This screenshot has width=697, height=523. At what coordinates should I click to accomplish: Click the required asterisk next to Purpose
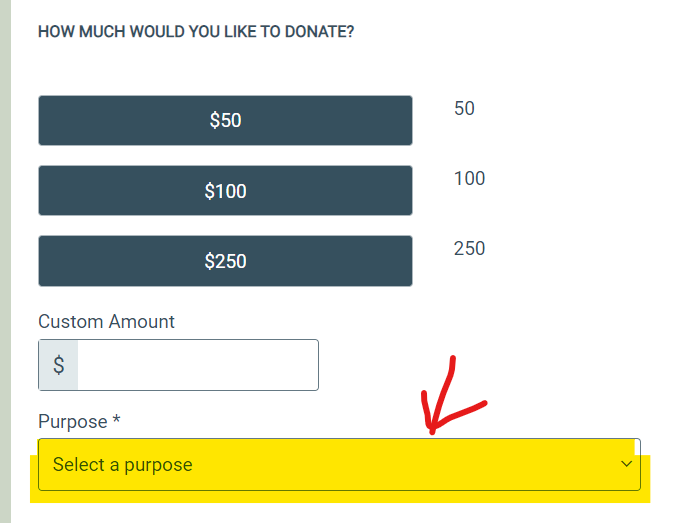[116, 421]
